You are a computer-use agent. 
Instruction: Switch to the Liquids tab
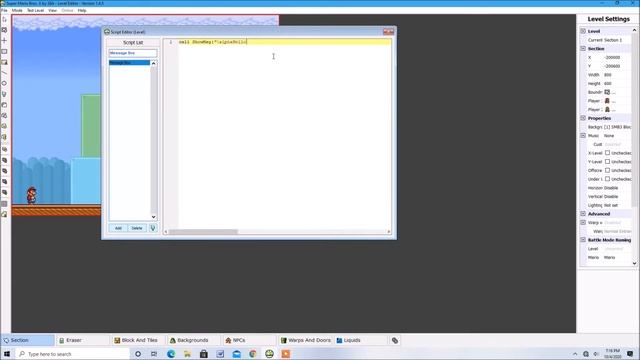pos(360,340)
